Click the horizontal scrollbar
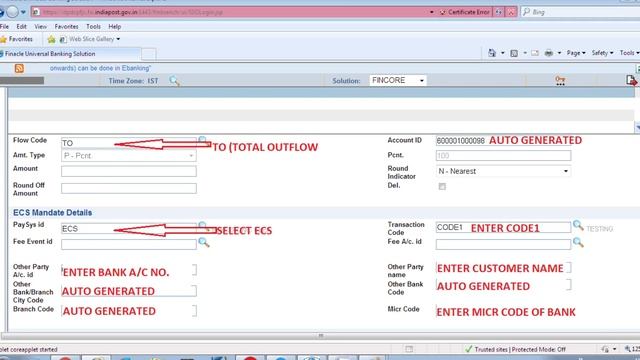 click(320, 336)
